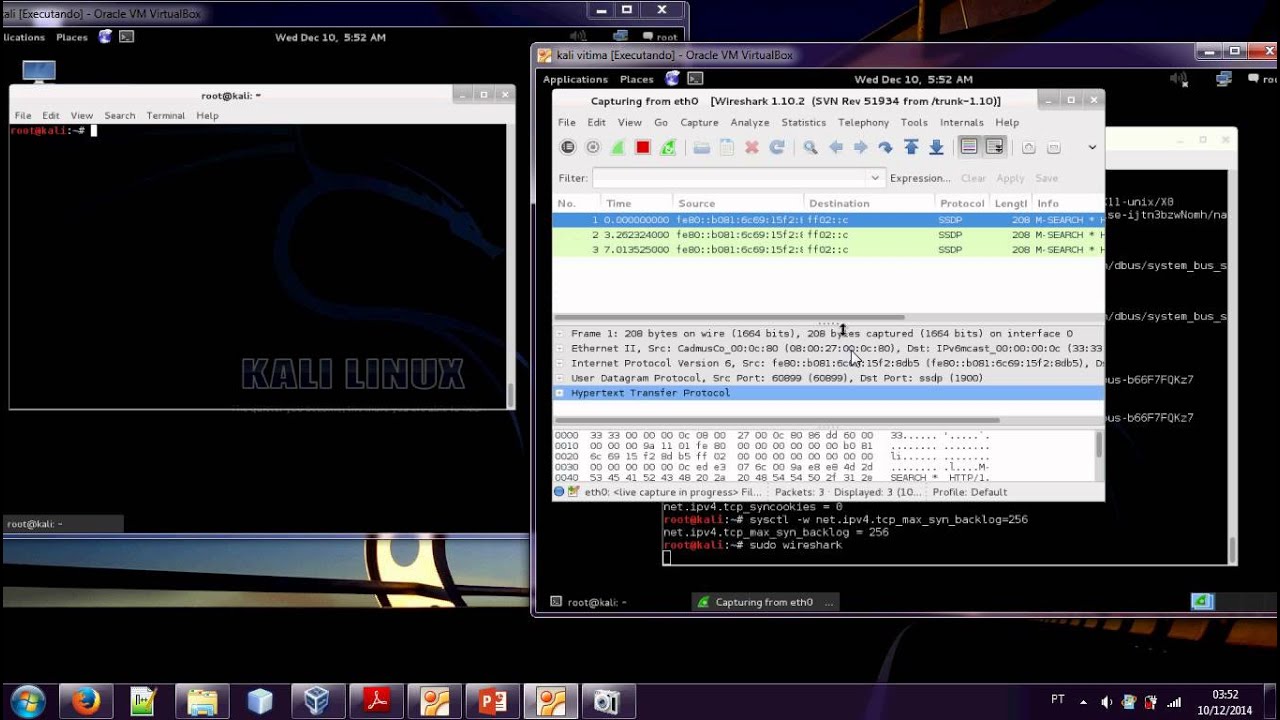Expand Internet Protocol Version 6 row
Image resolution: width=1280 pixels, height=720 pixels.
coord(560,364)
